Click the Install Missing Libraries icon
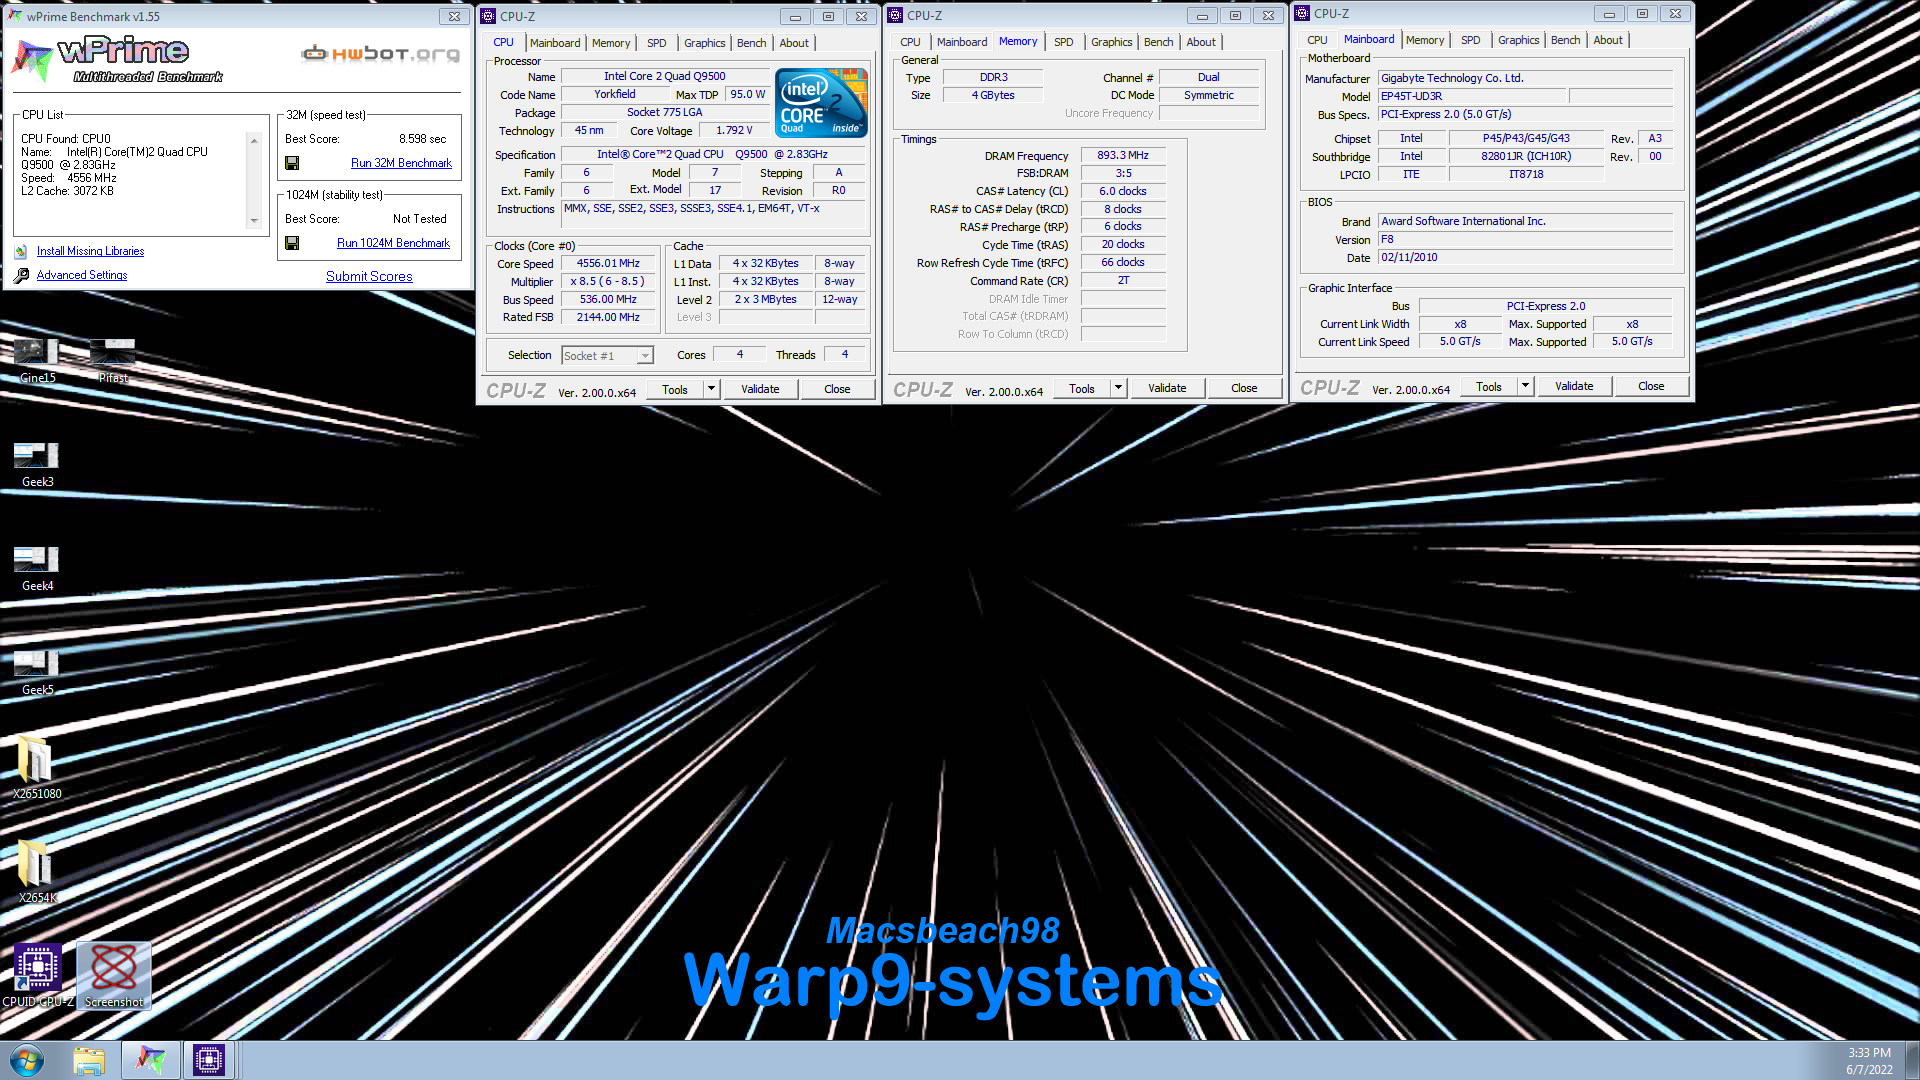Viewport: 1920px width, 1080px height. (21, 252)
